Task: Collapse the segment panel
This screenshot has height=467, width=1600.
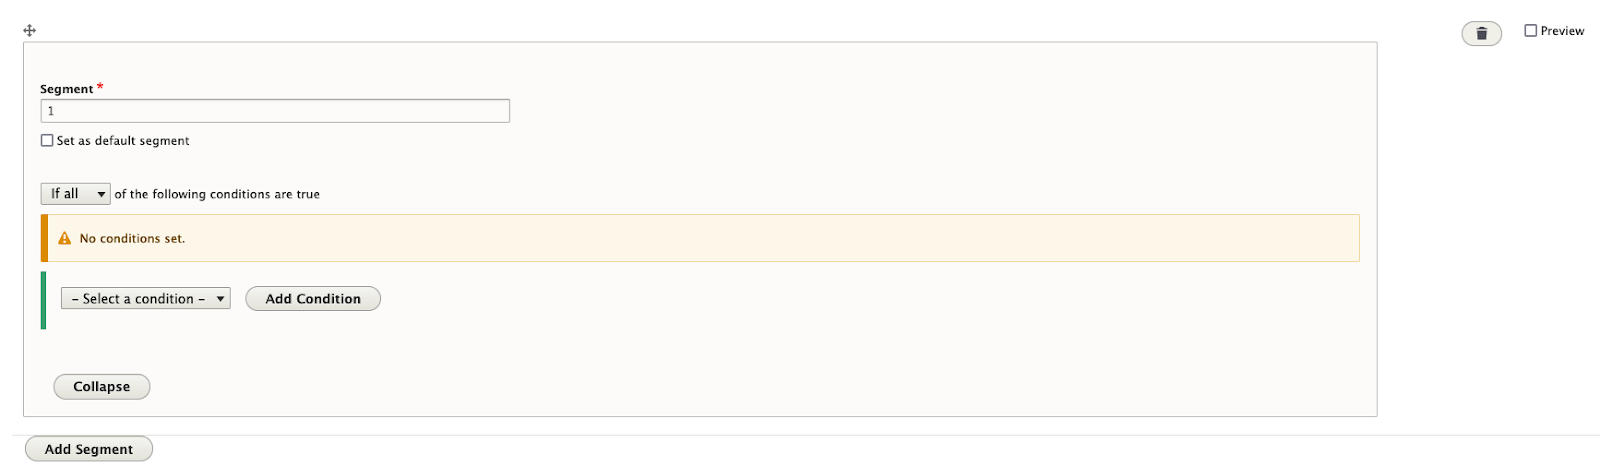Action: 101,387
